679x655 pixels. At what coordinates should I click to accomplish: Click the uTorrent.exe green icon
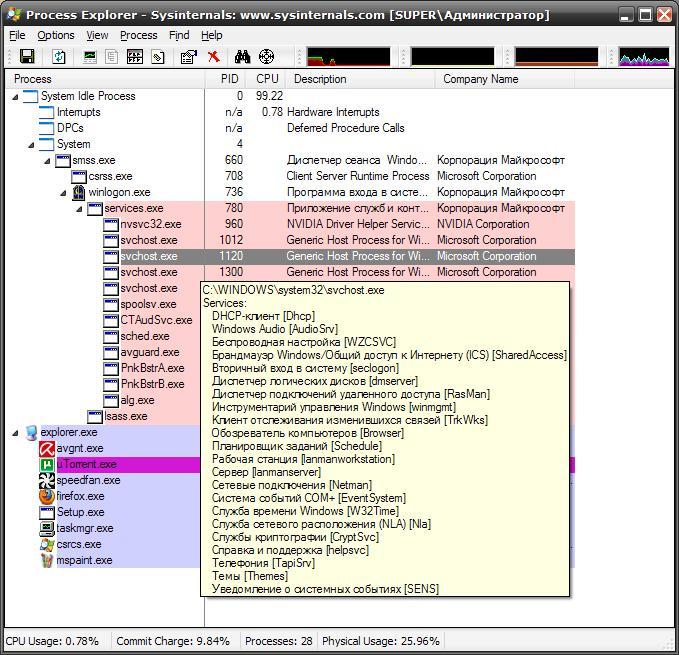pyautogui.click(x=47, y=465)
